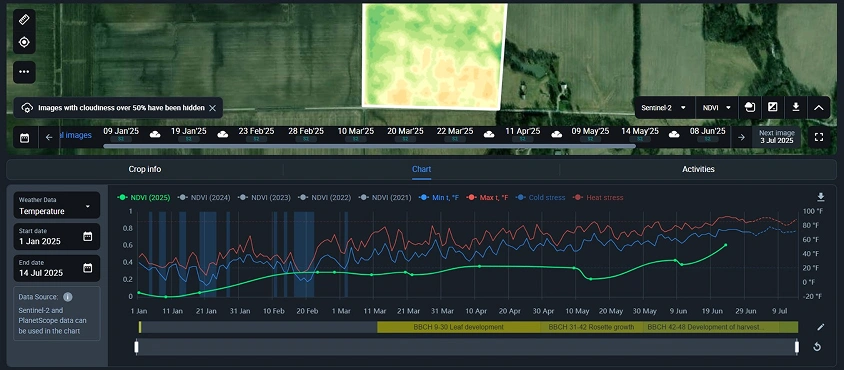Screen dimensions: 844x370
Task: Open the Sentinel-2 satellite source dropdown
Action: [664, 108]
